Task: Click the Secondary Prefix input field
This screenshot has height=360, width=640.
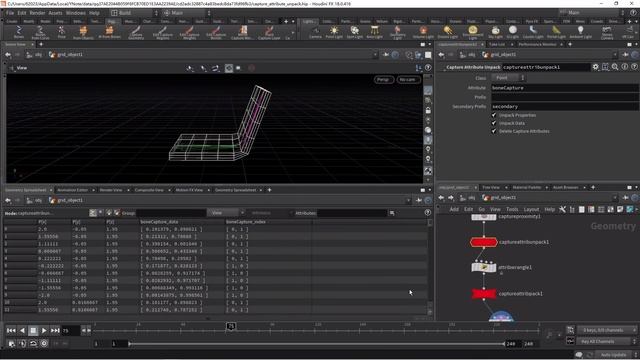Action: point(565,107)
